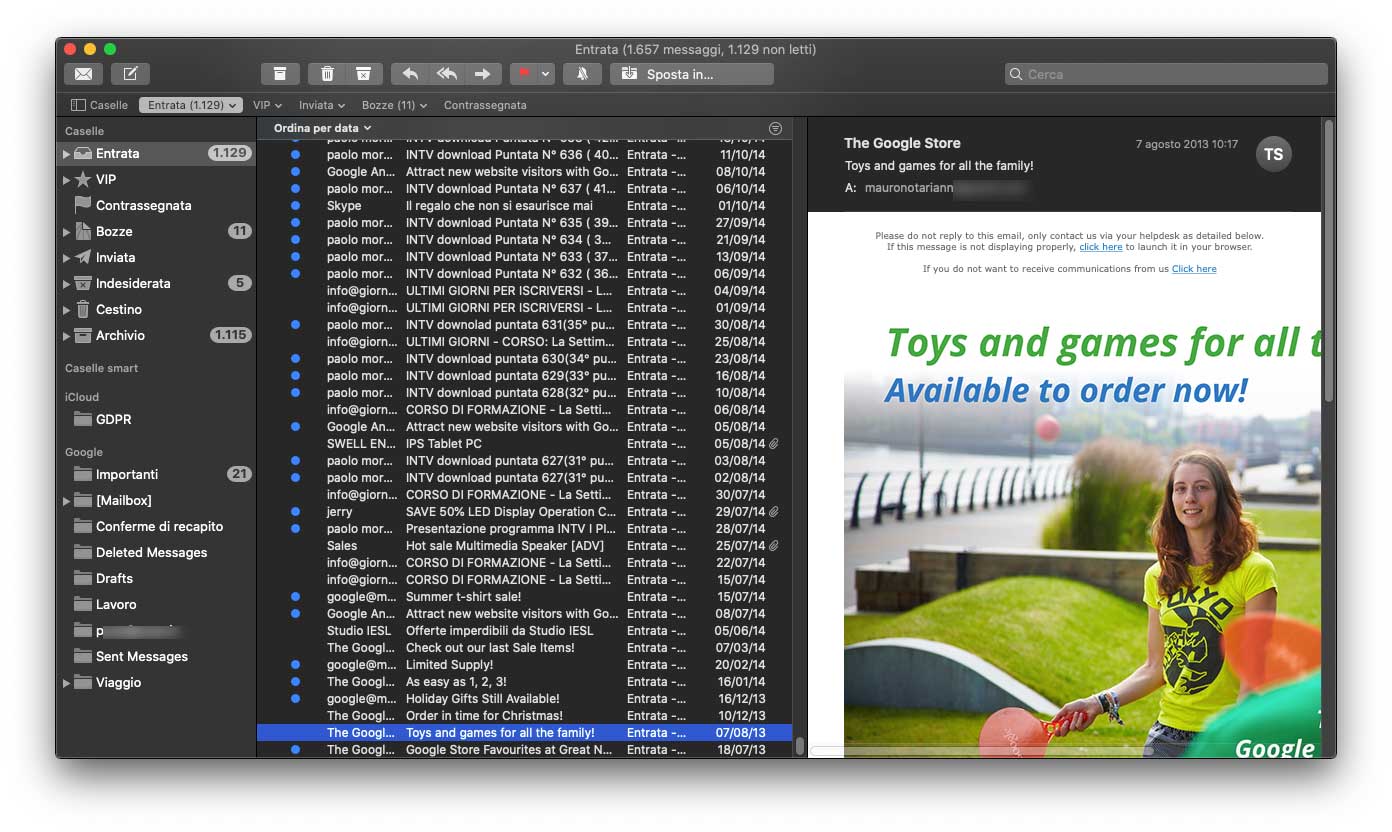Select the "Holiday Gifts Still Available!" message
1392x832 pixels.
coord(525,699)
